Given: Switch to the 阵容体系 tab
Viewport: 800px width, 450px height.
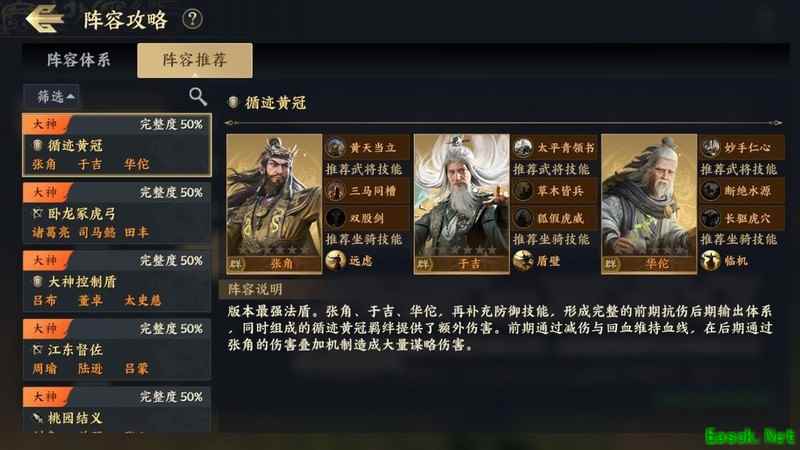Looking at the screenshot, I should [79, 60].
